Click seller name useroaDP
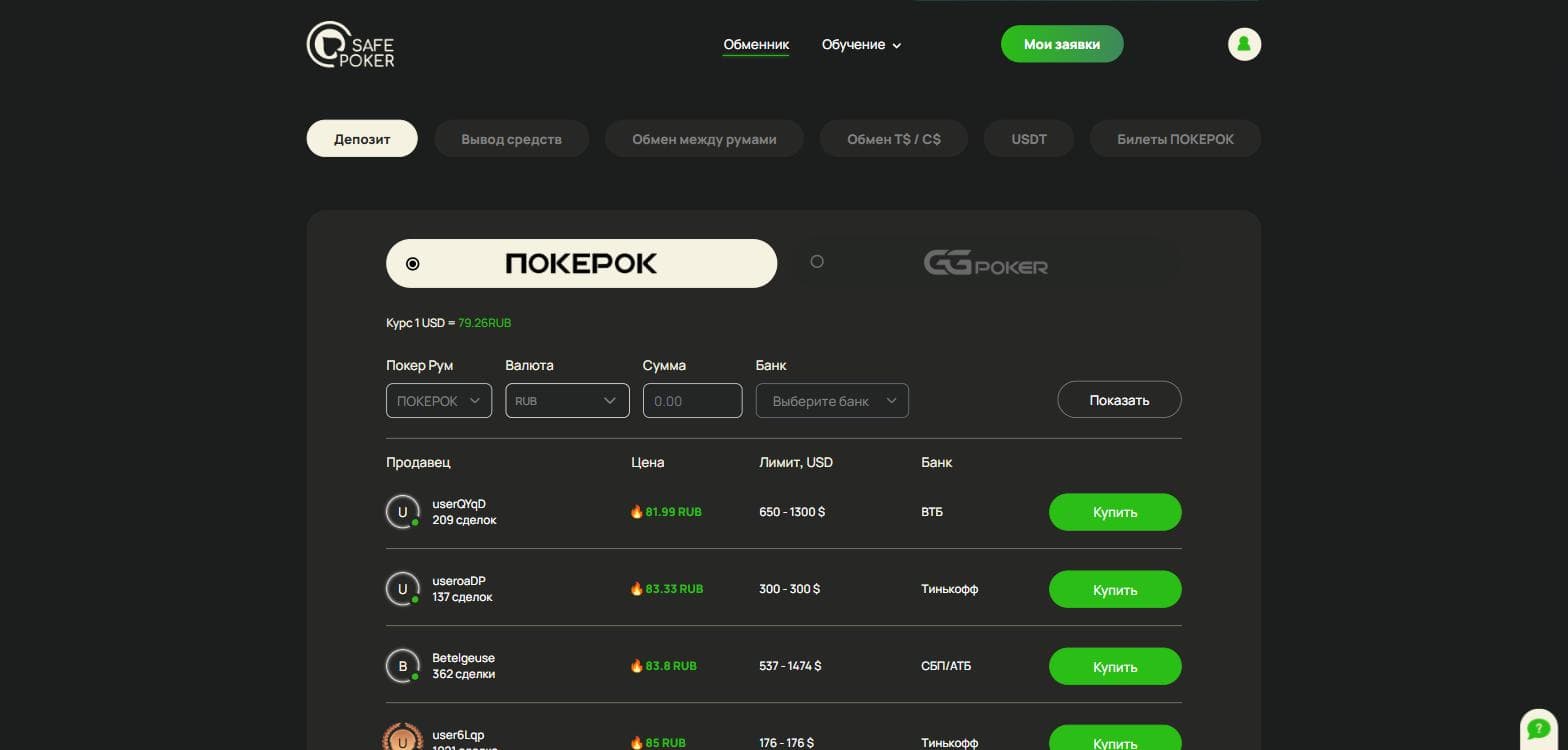1568x750 pixels. [x=459, y=581]
